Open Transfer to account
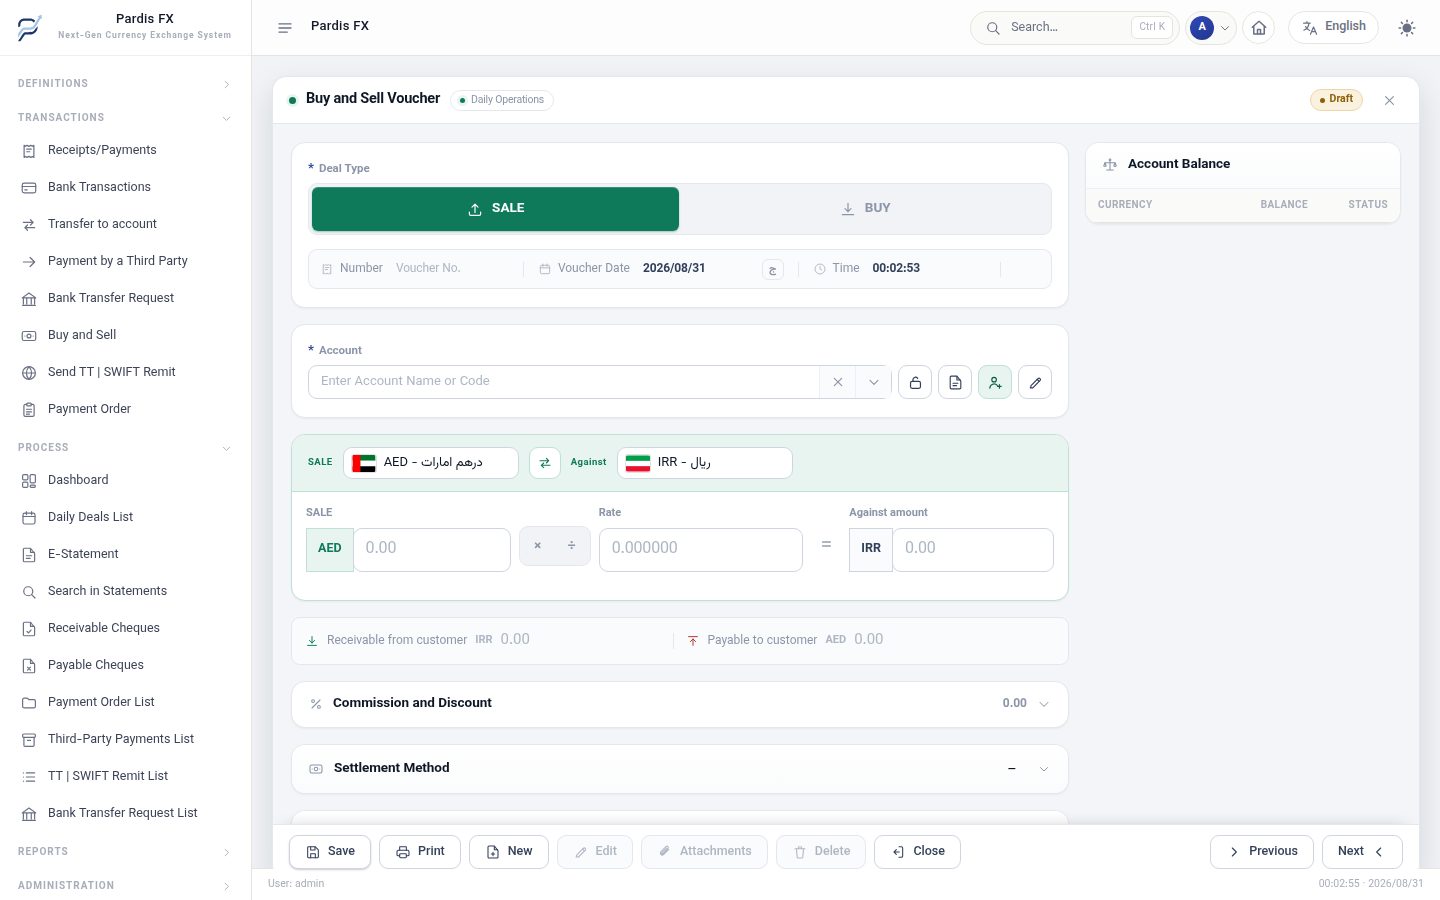This screenshot has width=1440, height=900. [125, 225]
